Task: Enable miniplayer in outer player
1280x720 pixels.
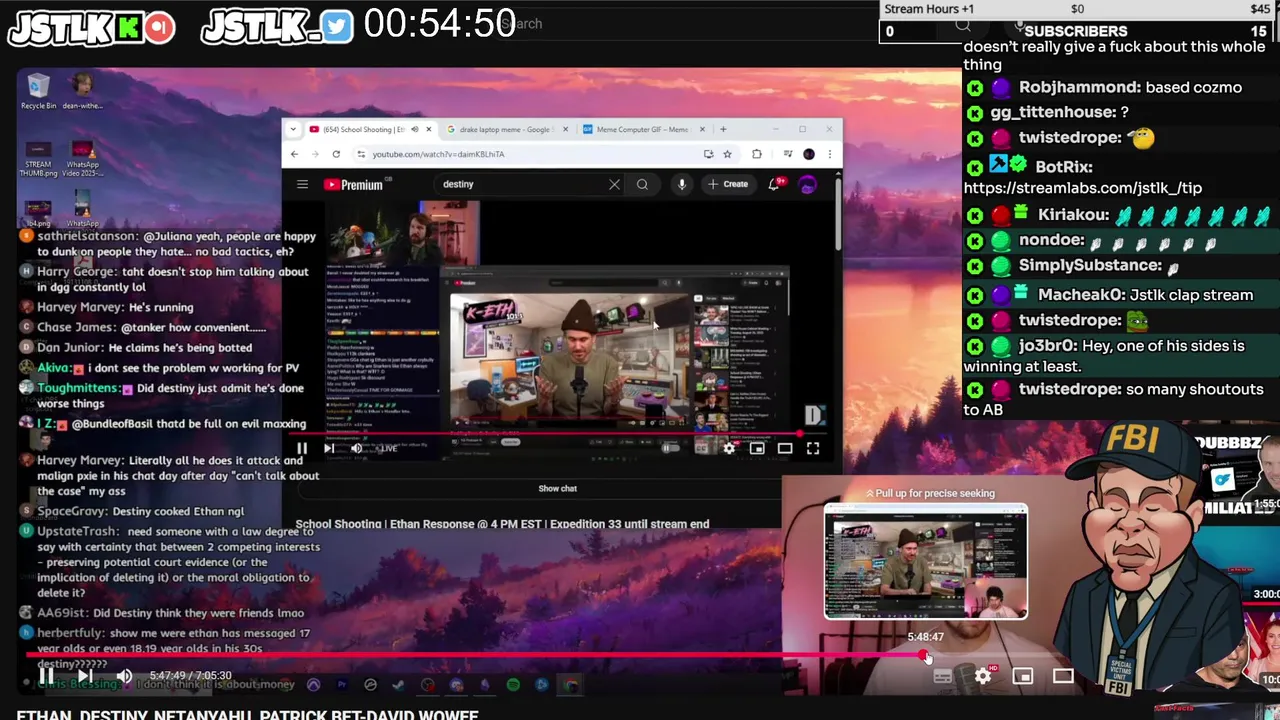Action: coord(1023,676)
